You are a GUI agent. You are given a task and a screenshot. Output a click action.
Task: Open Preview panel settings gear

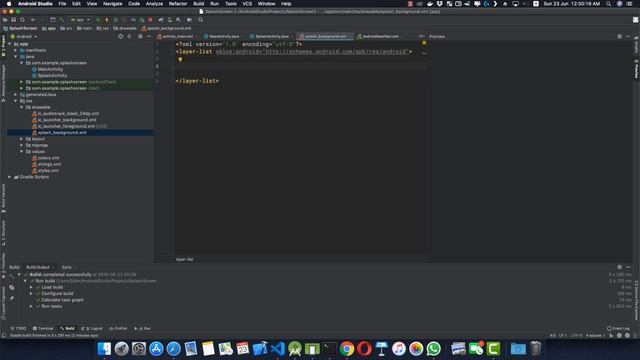[620, 36]
